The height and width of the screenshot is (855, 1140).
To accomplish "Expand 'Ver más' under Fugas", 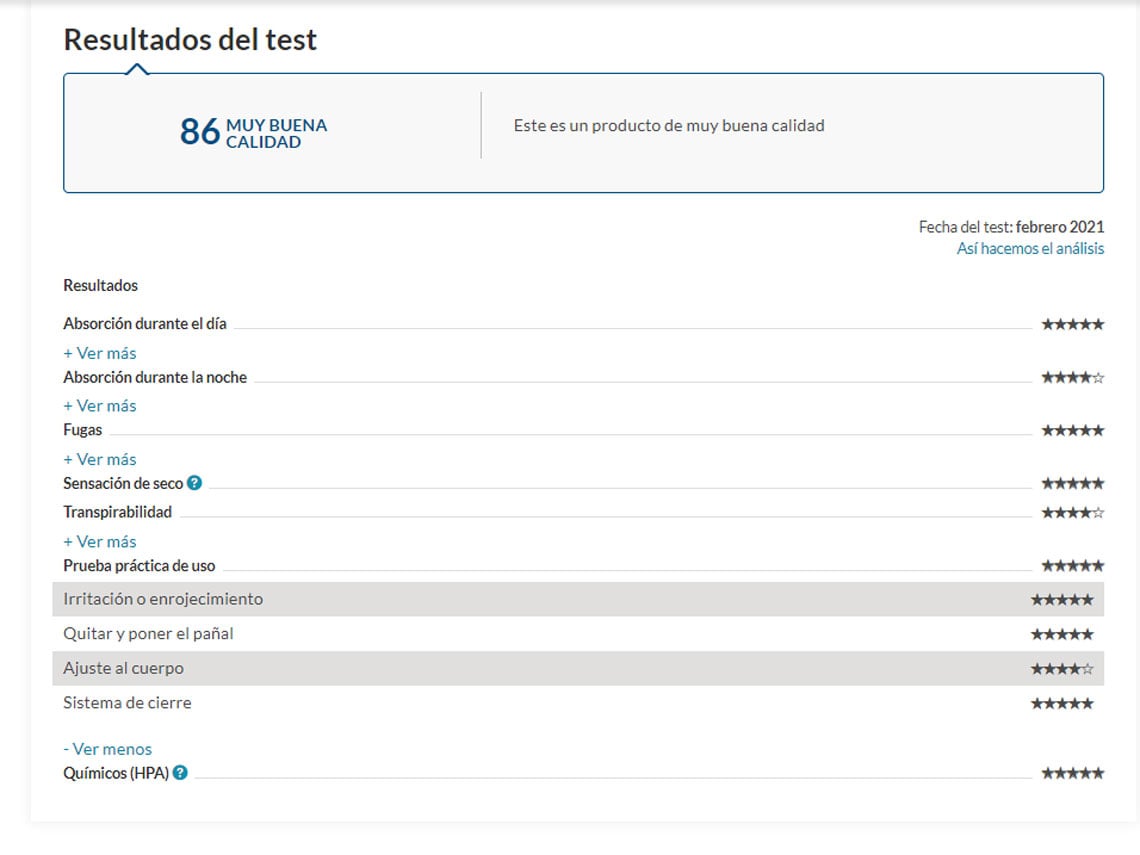I will pos(100,459).
